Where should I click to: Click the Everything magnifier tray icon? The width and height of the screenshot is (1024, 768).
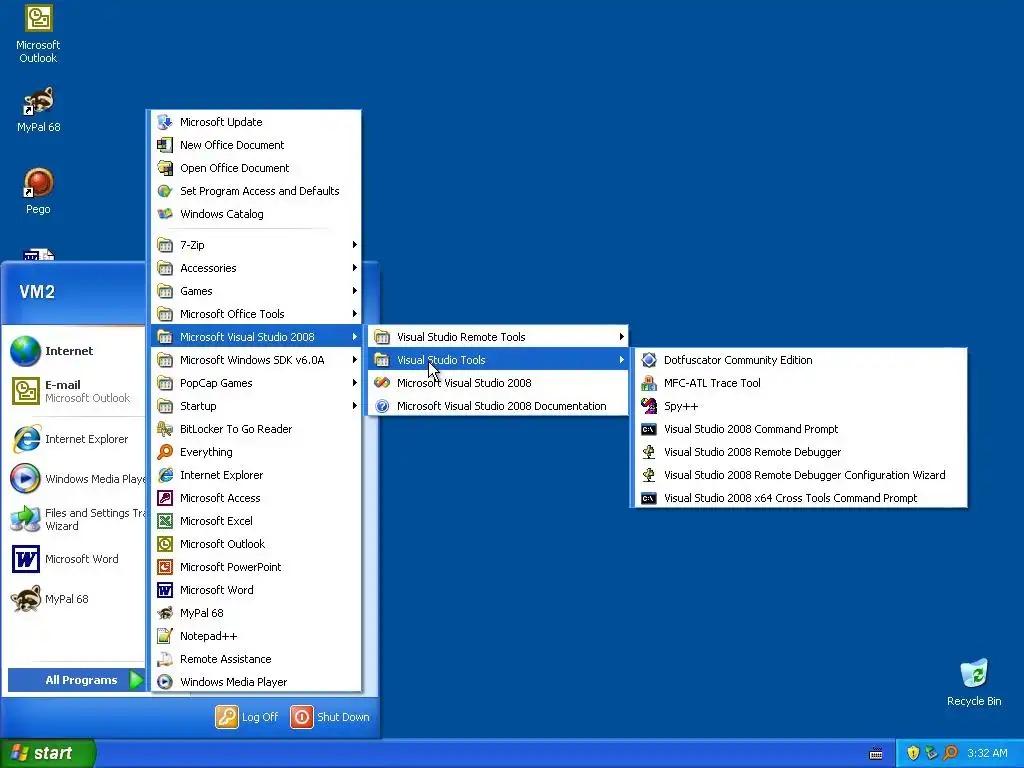point(950,753)
